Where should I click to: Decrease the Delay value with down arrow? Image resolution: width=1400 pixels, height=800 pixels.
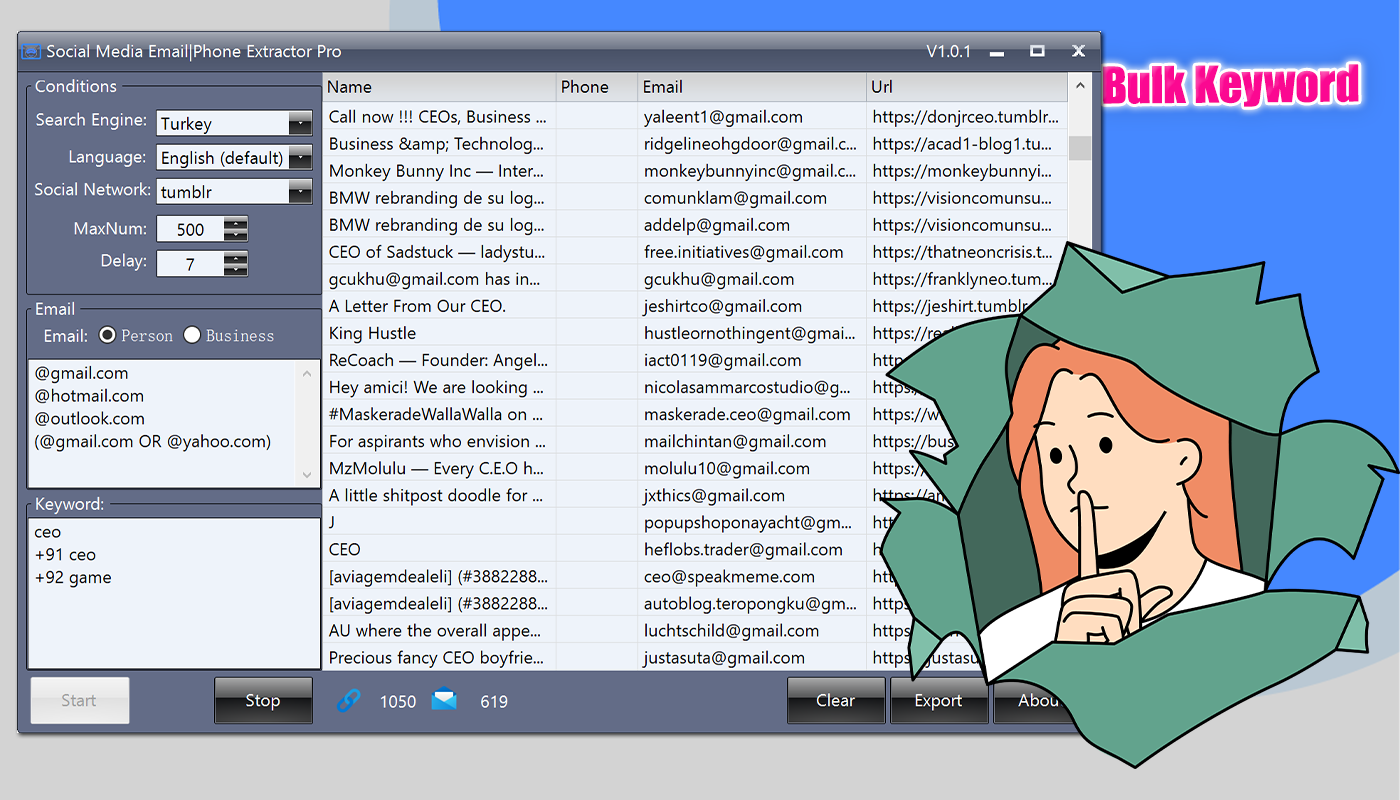(x=236, y=270)
